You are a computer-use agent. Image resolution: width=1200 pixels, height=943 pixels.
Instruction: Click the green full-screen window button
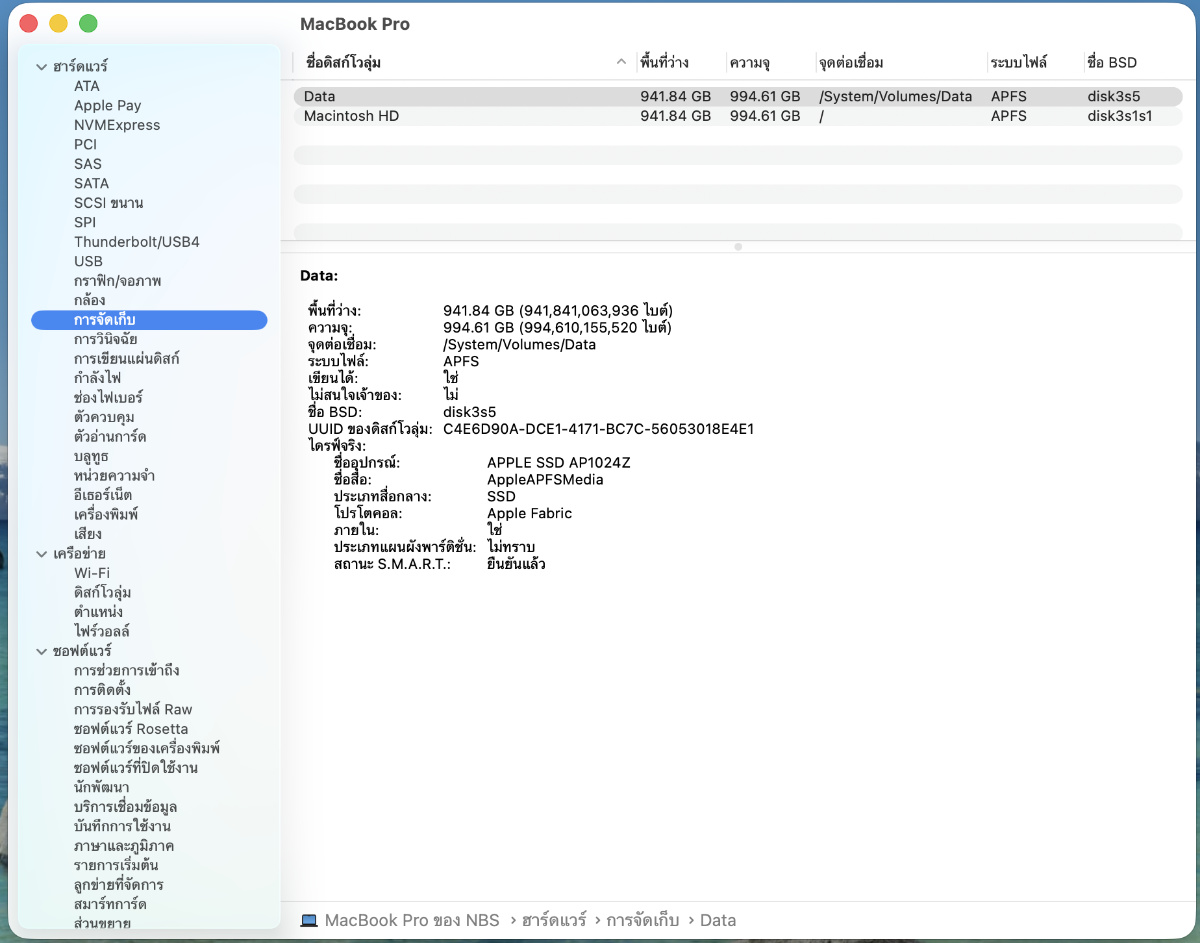(x=88, y=23)
